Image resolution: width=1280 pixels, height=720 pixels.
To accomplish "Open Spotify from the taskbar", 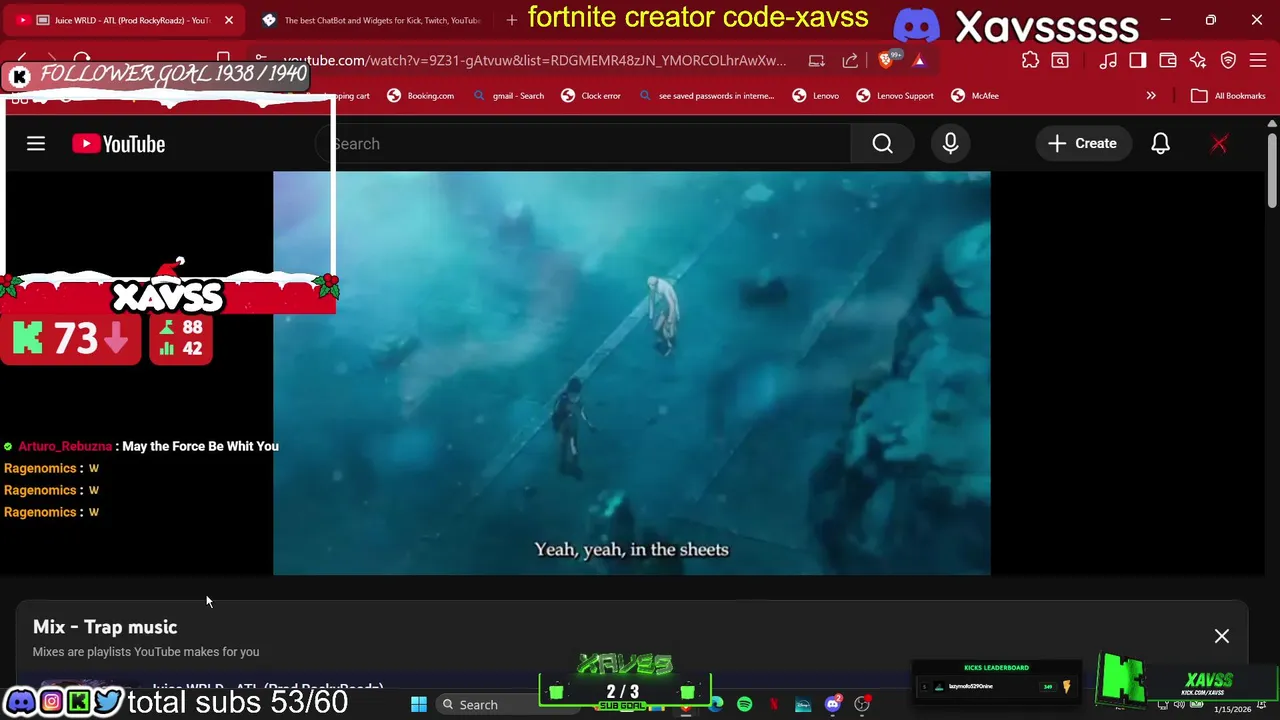I will click(x=745, y=705).
